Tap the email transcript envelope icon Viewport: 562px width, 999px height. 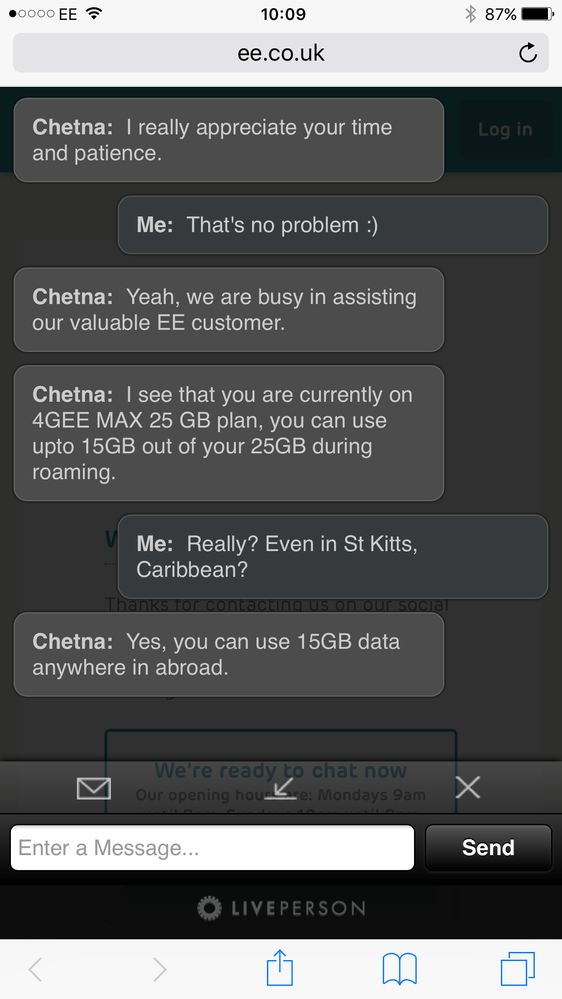click(94, 789)
